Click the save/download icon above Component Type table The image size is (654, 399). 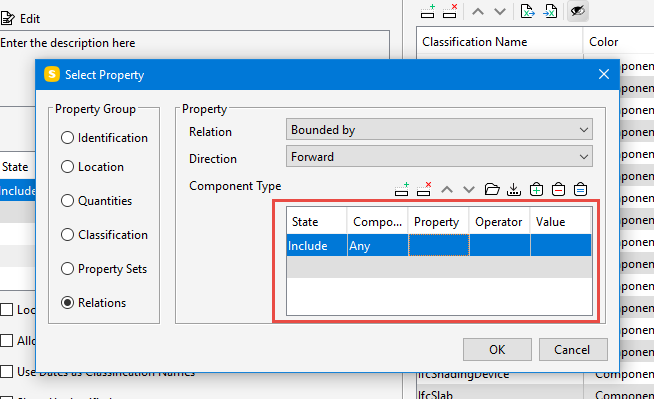[x=514, y=189]
